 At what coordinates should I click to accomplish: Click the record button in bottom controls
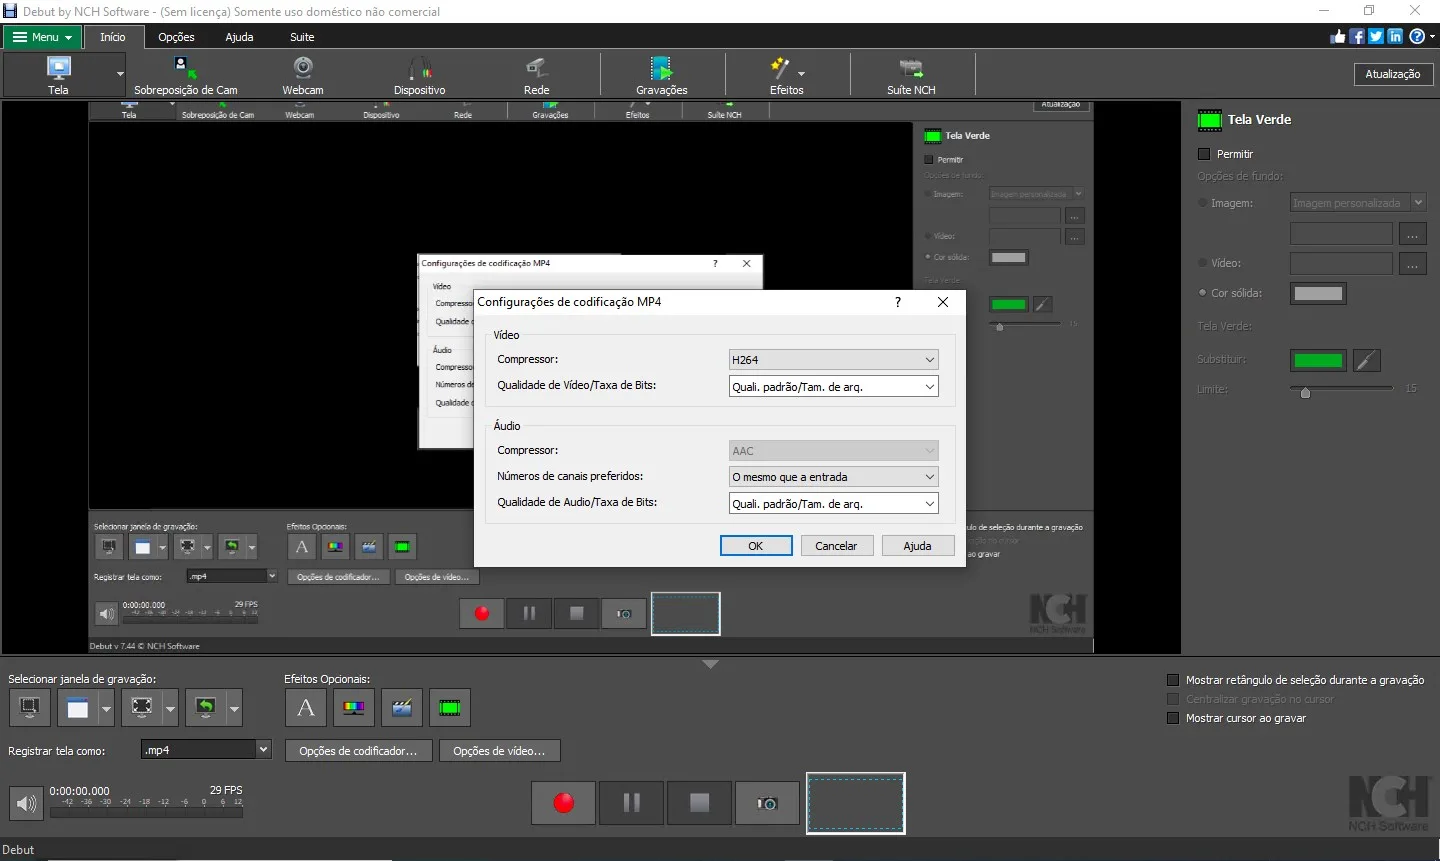(x=564, y=803)
